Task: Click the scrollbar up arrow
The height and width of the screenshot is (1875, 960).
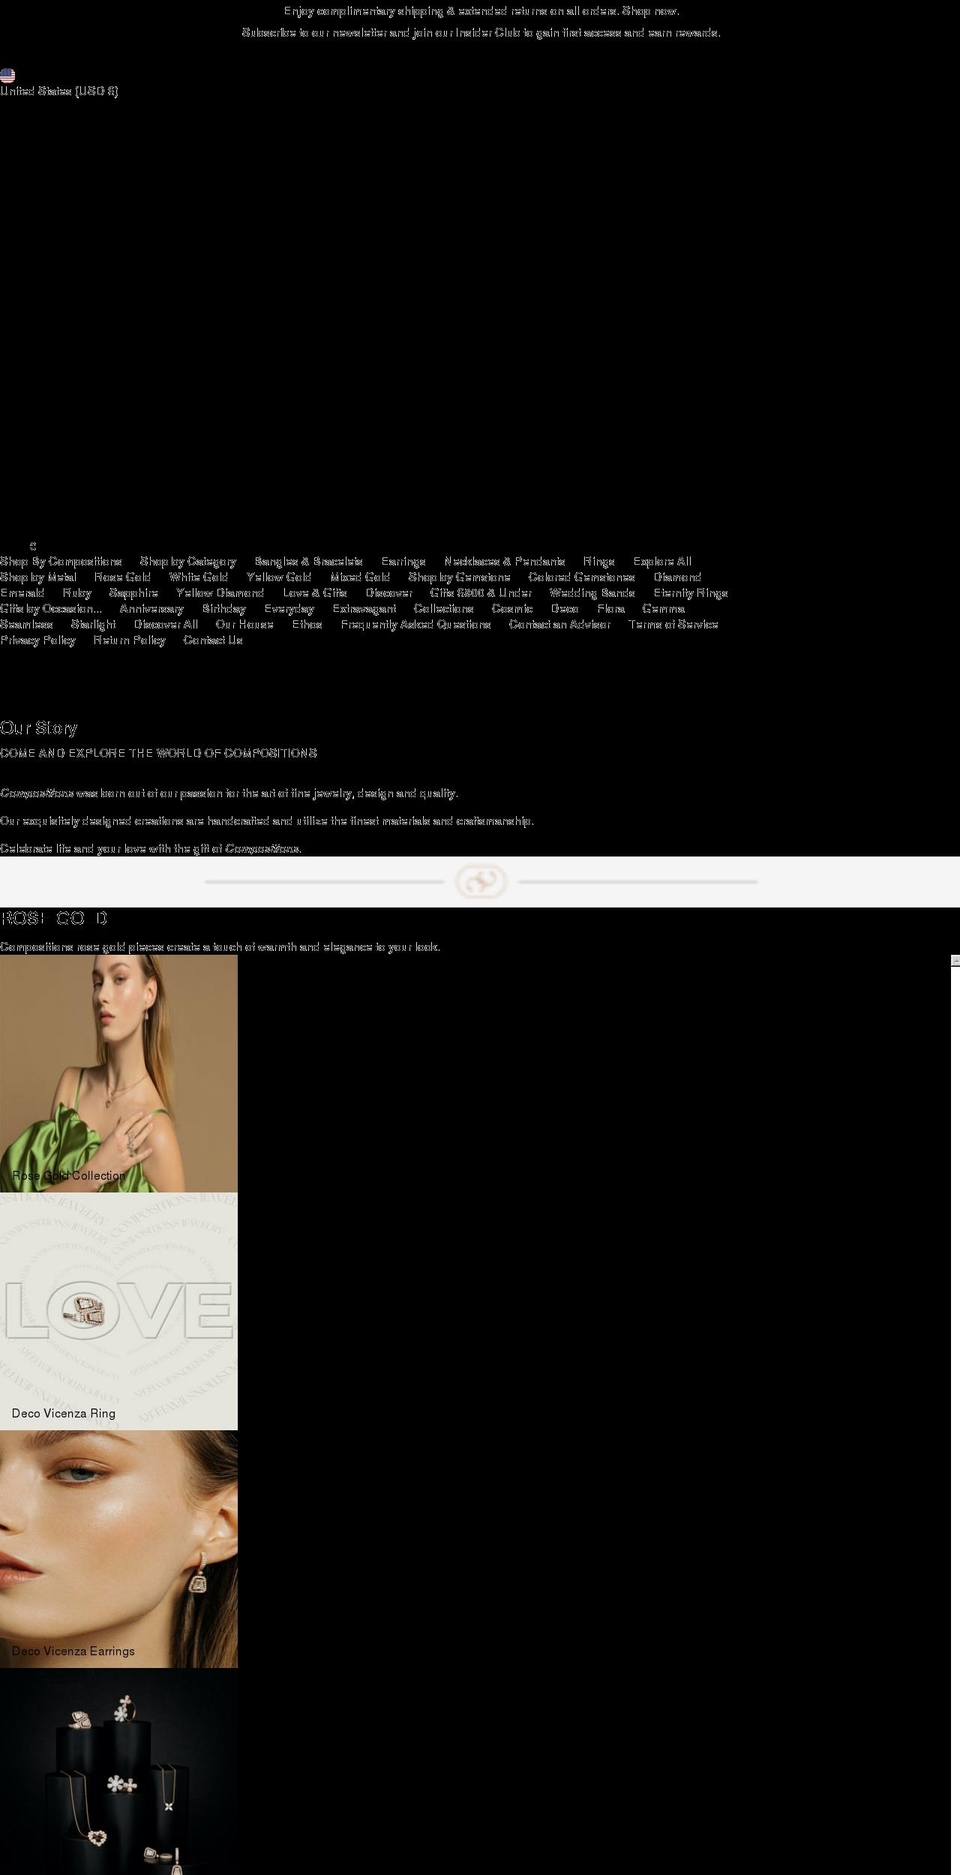Action: (955, 960)
